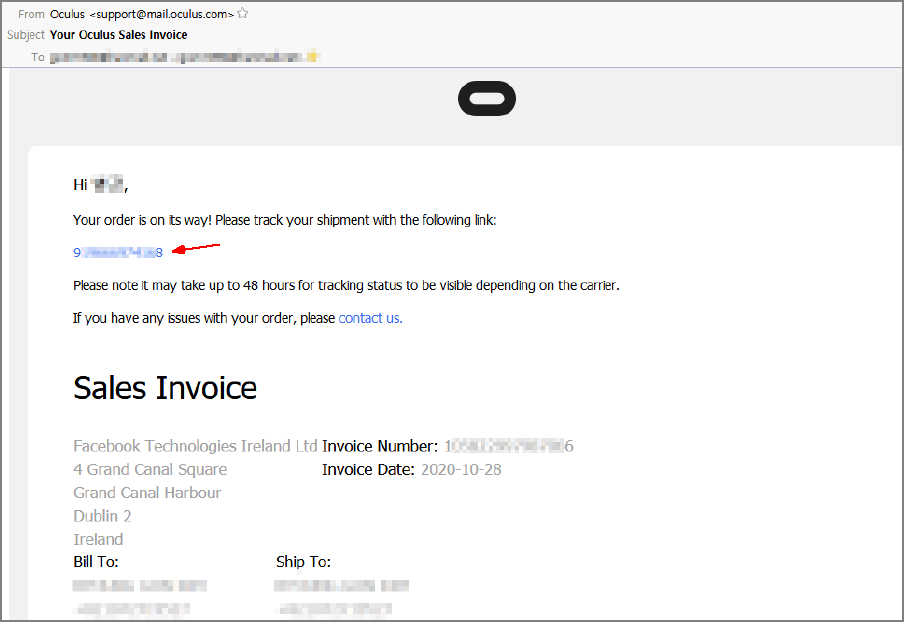
Task: Click the Oculus logo in email header
Action: pos(487,99)
